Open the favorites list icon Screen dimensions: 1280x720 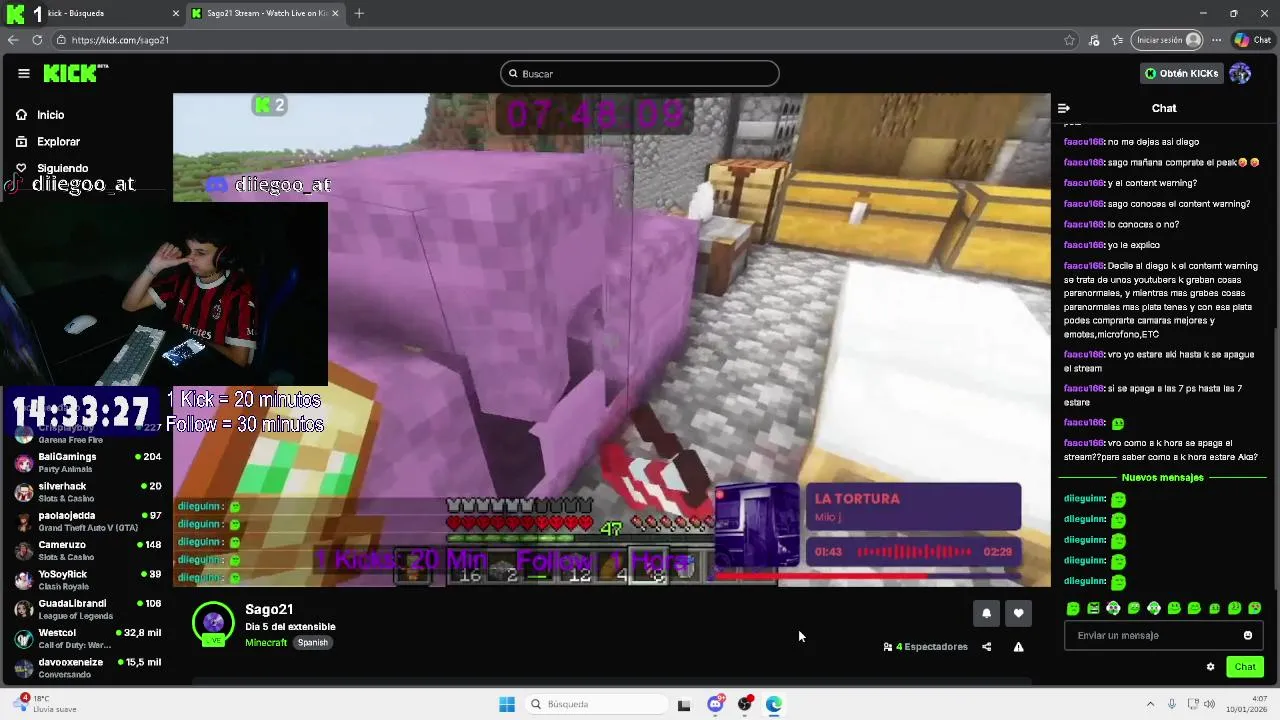[x=1118, y=40]
